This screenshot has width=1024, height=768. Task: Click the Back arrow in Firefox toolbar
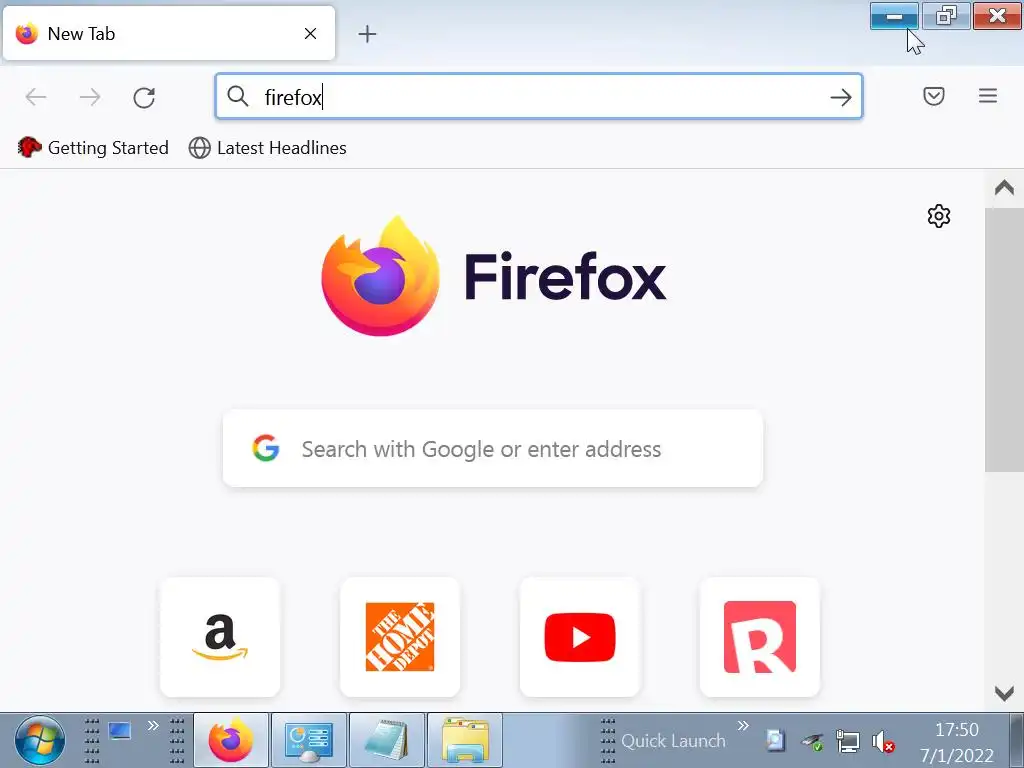[x=36, y=97]
